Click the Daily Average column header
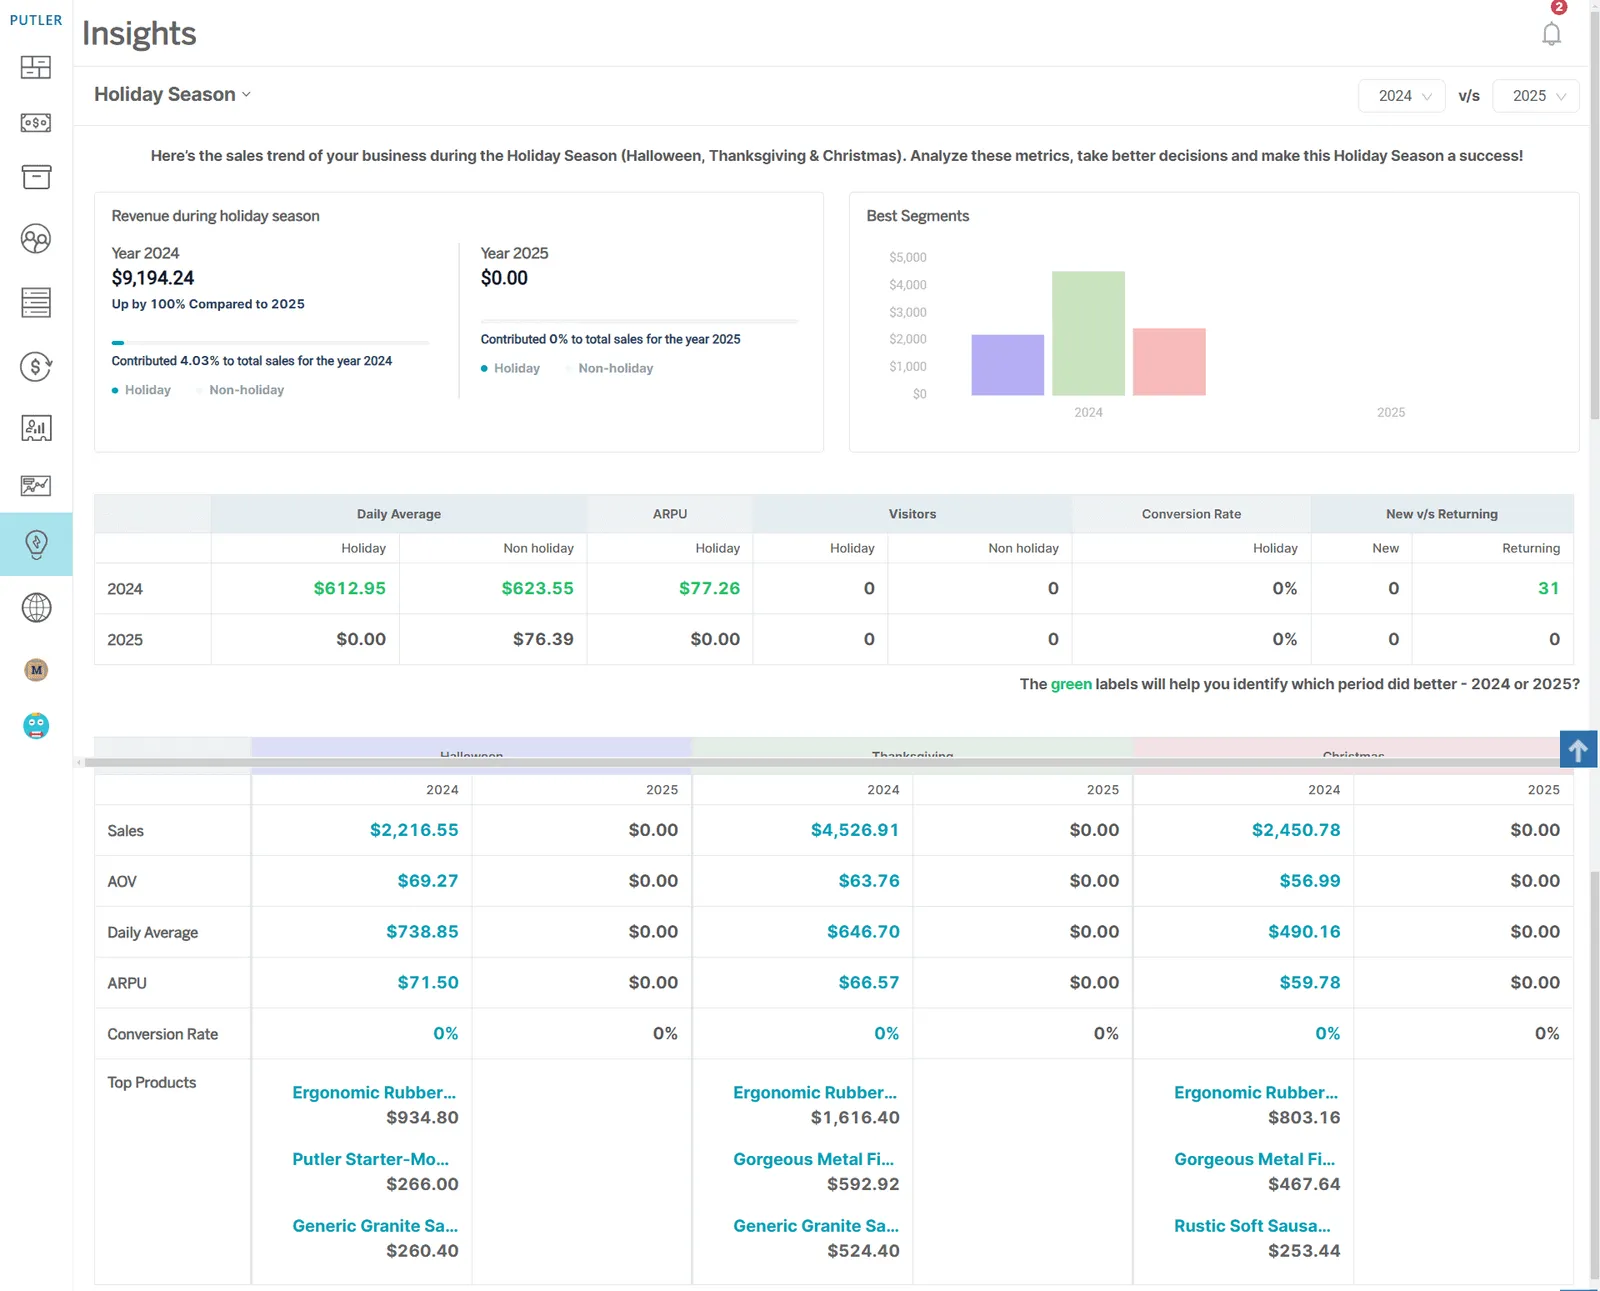Image resolution: width=1600 pixels, height=1291 pixels. [399, 514]
